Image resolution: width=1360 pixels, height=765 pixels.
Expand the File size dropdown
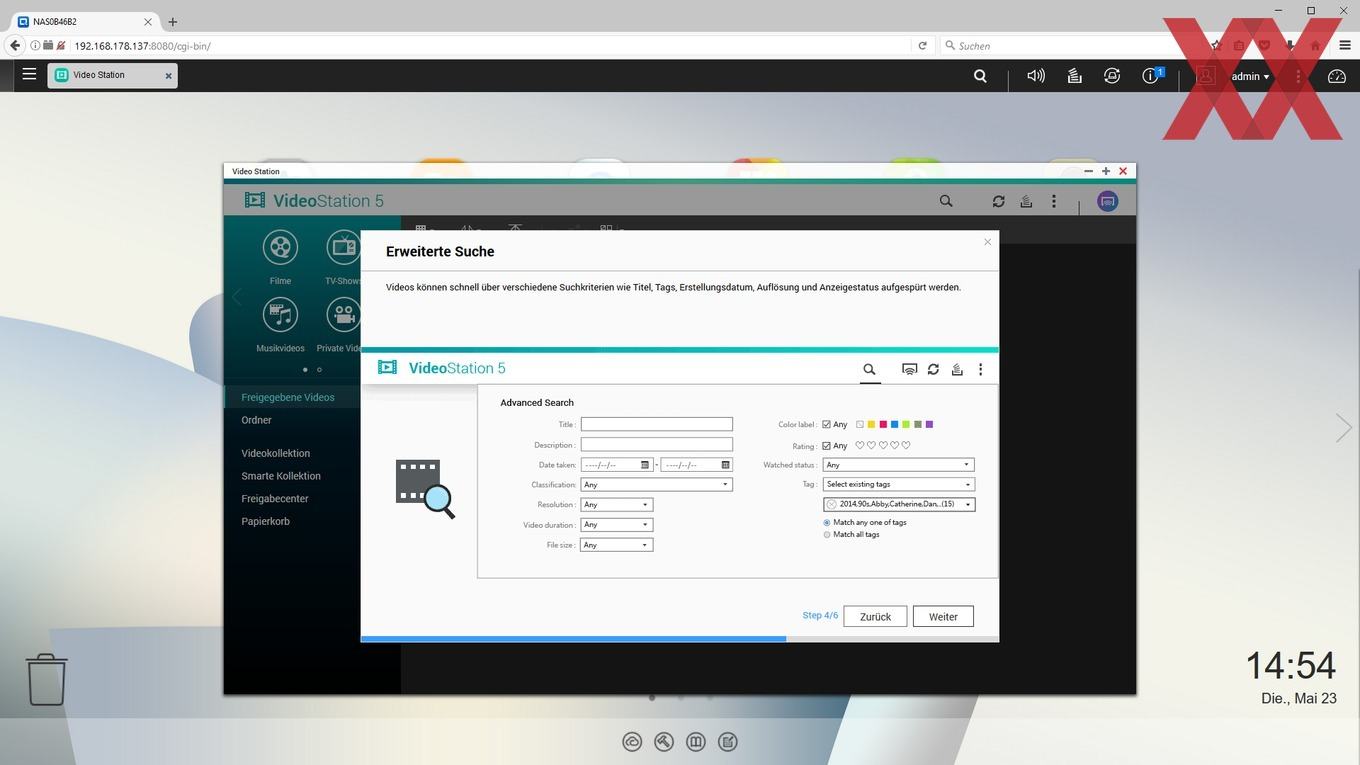pos(616,545)
